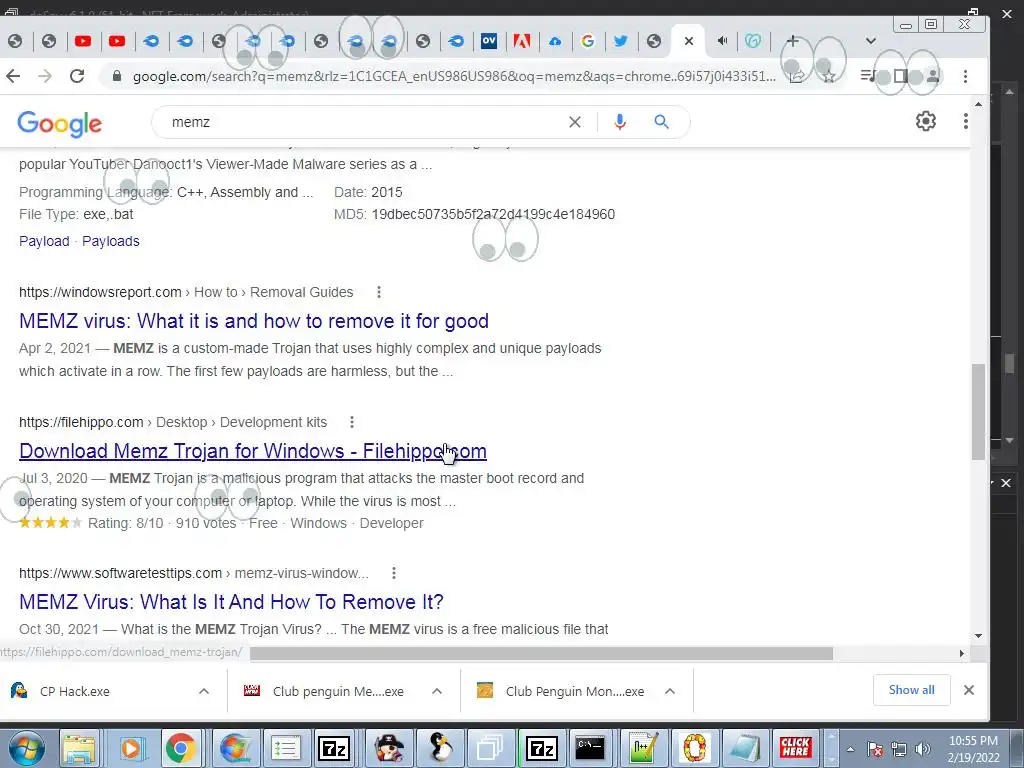The height and width of the screenshot is (768, 1024).
Task: Open the vertical dots beside Google settings gear
Action: coord(966,121)
